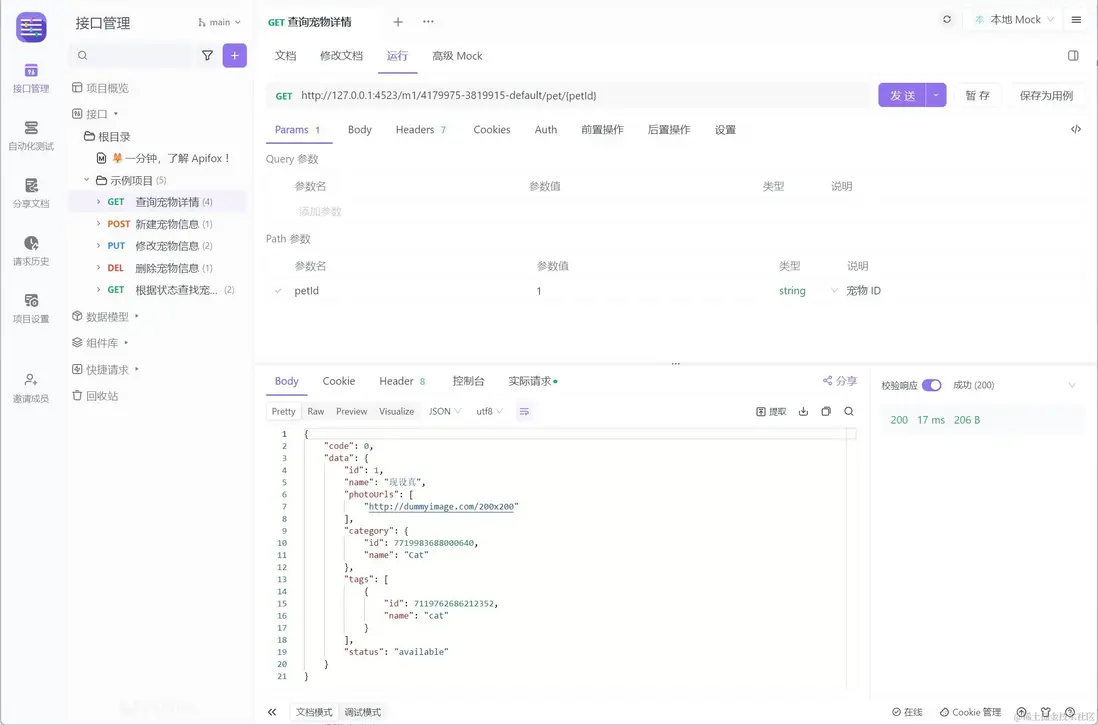Switch to the 文档 tab
Screen dimensions: 1098x725
(x=286, y=55)
